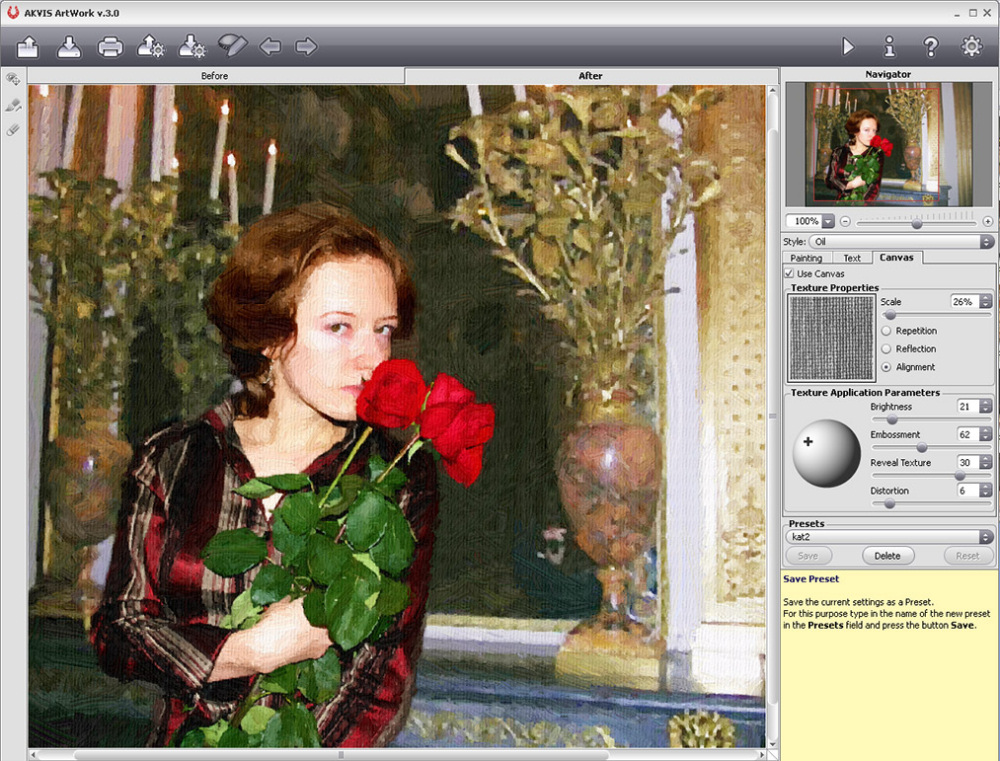Click the Save image toolbar icon
The image size is (1000, 761).
[69, 46]
